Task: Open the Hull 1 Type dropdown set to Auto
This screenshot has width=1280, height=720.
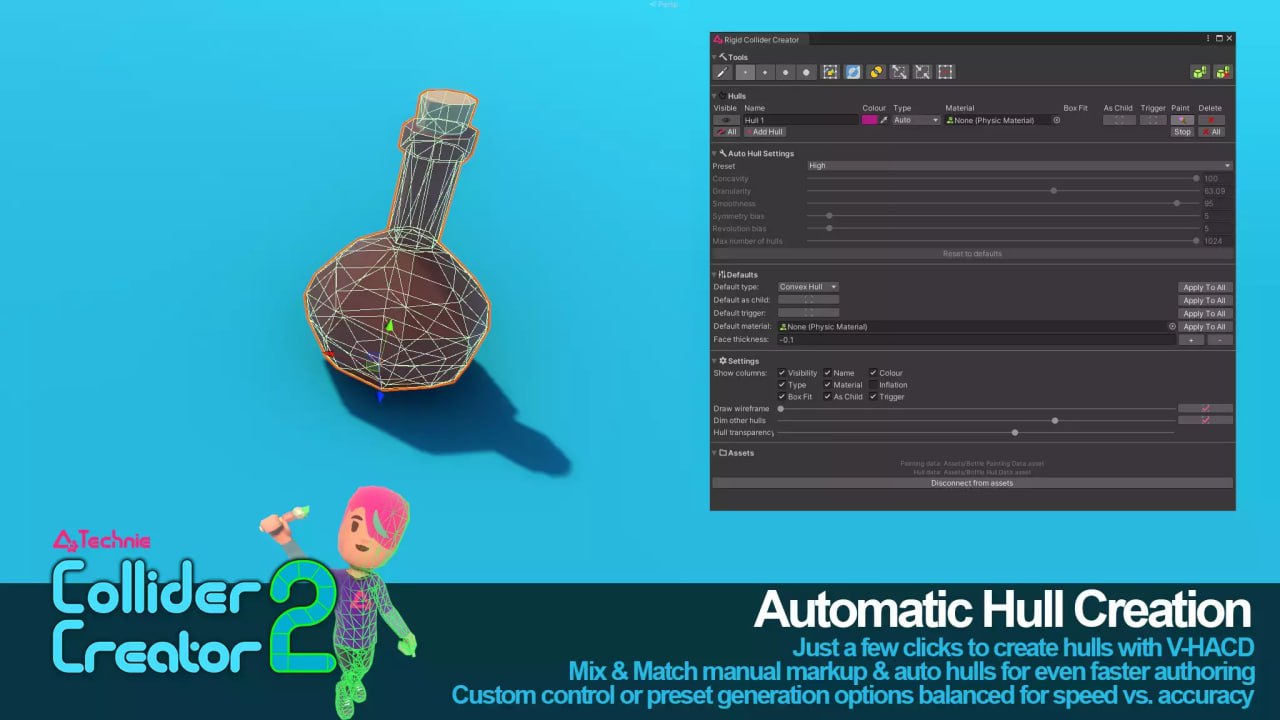Action: 916,120
